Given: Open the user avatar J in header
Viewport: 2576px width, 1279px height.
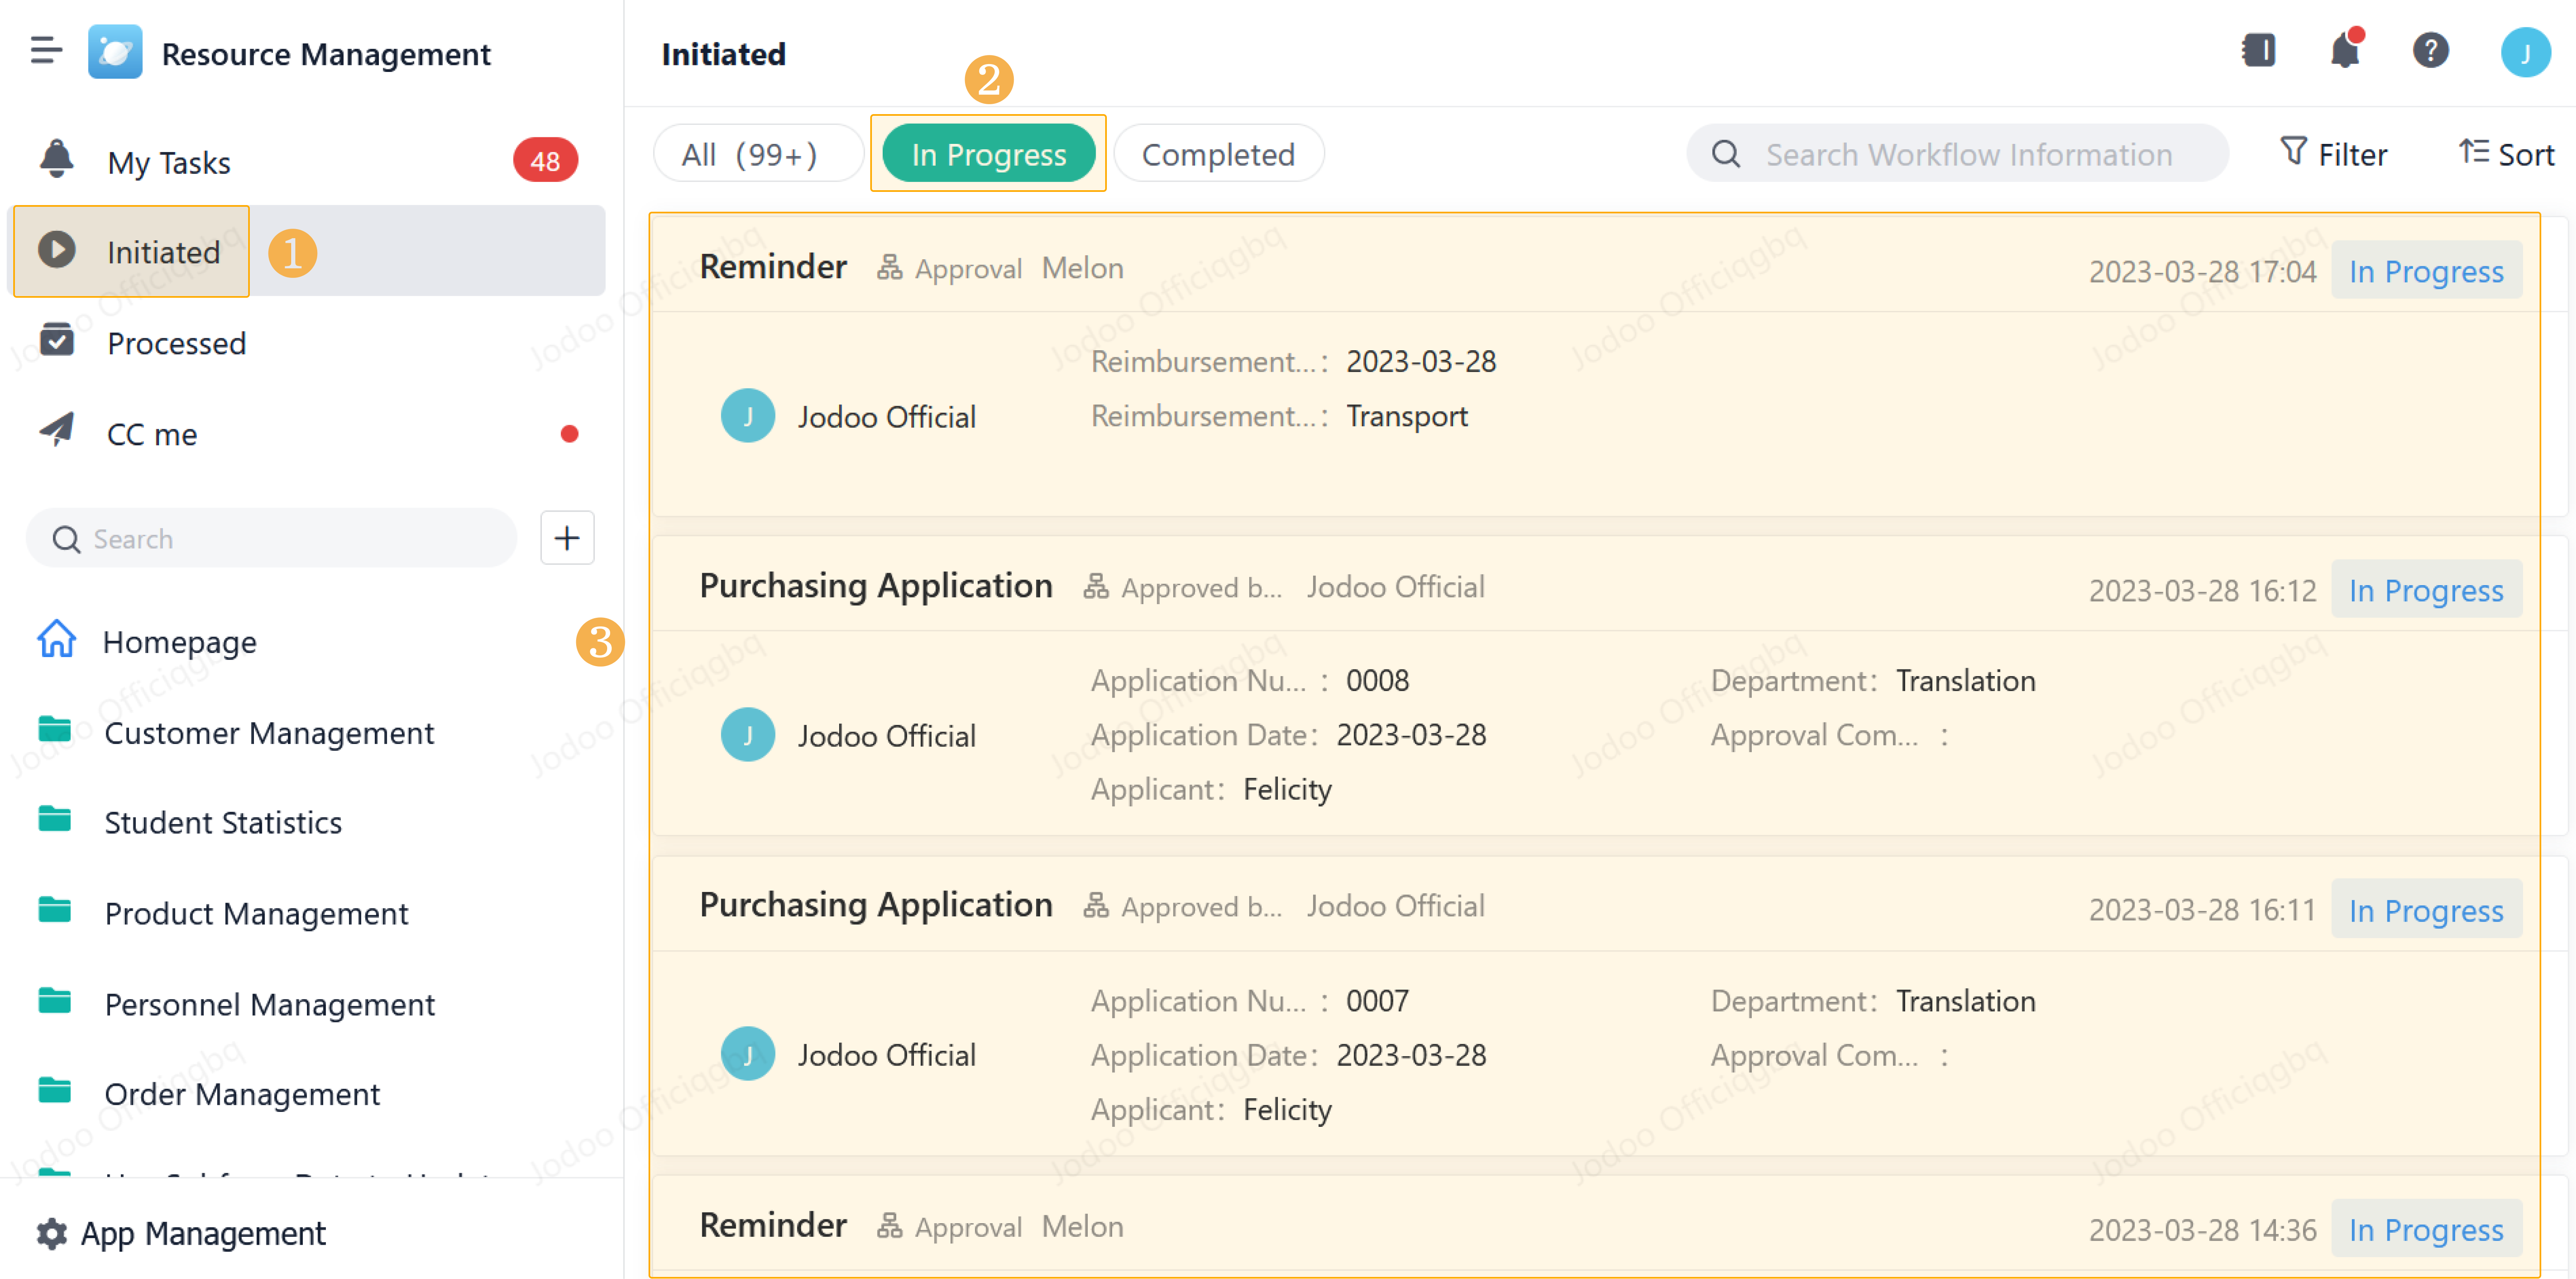Looking at the screenshot, I should 2525,52.
